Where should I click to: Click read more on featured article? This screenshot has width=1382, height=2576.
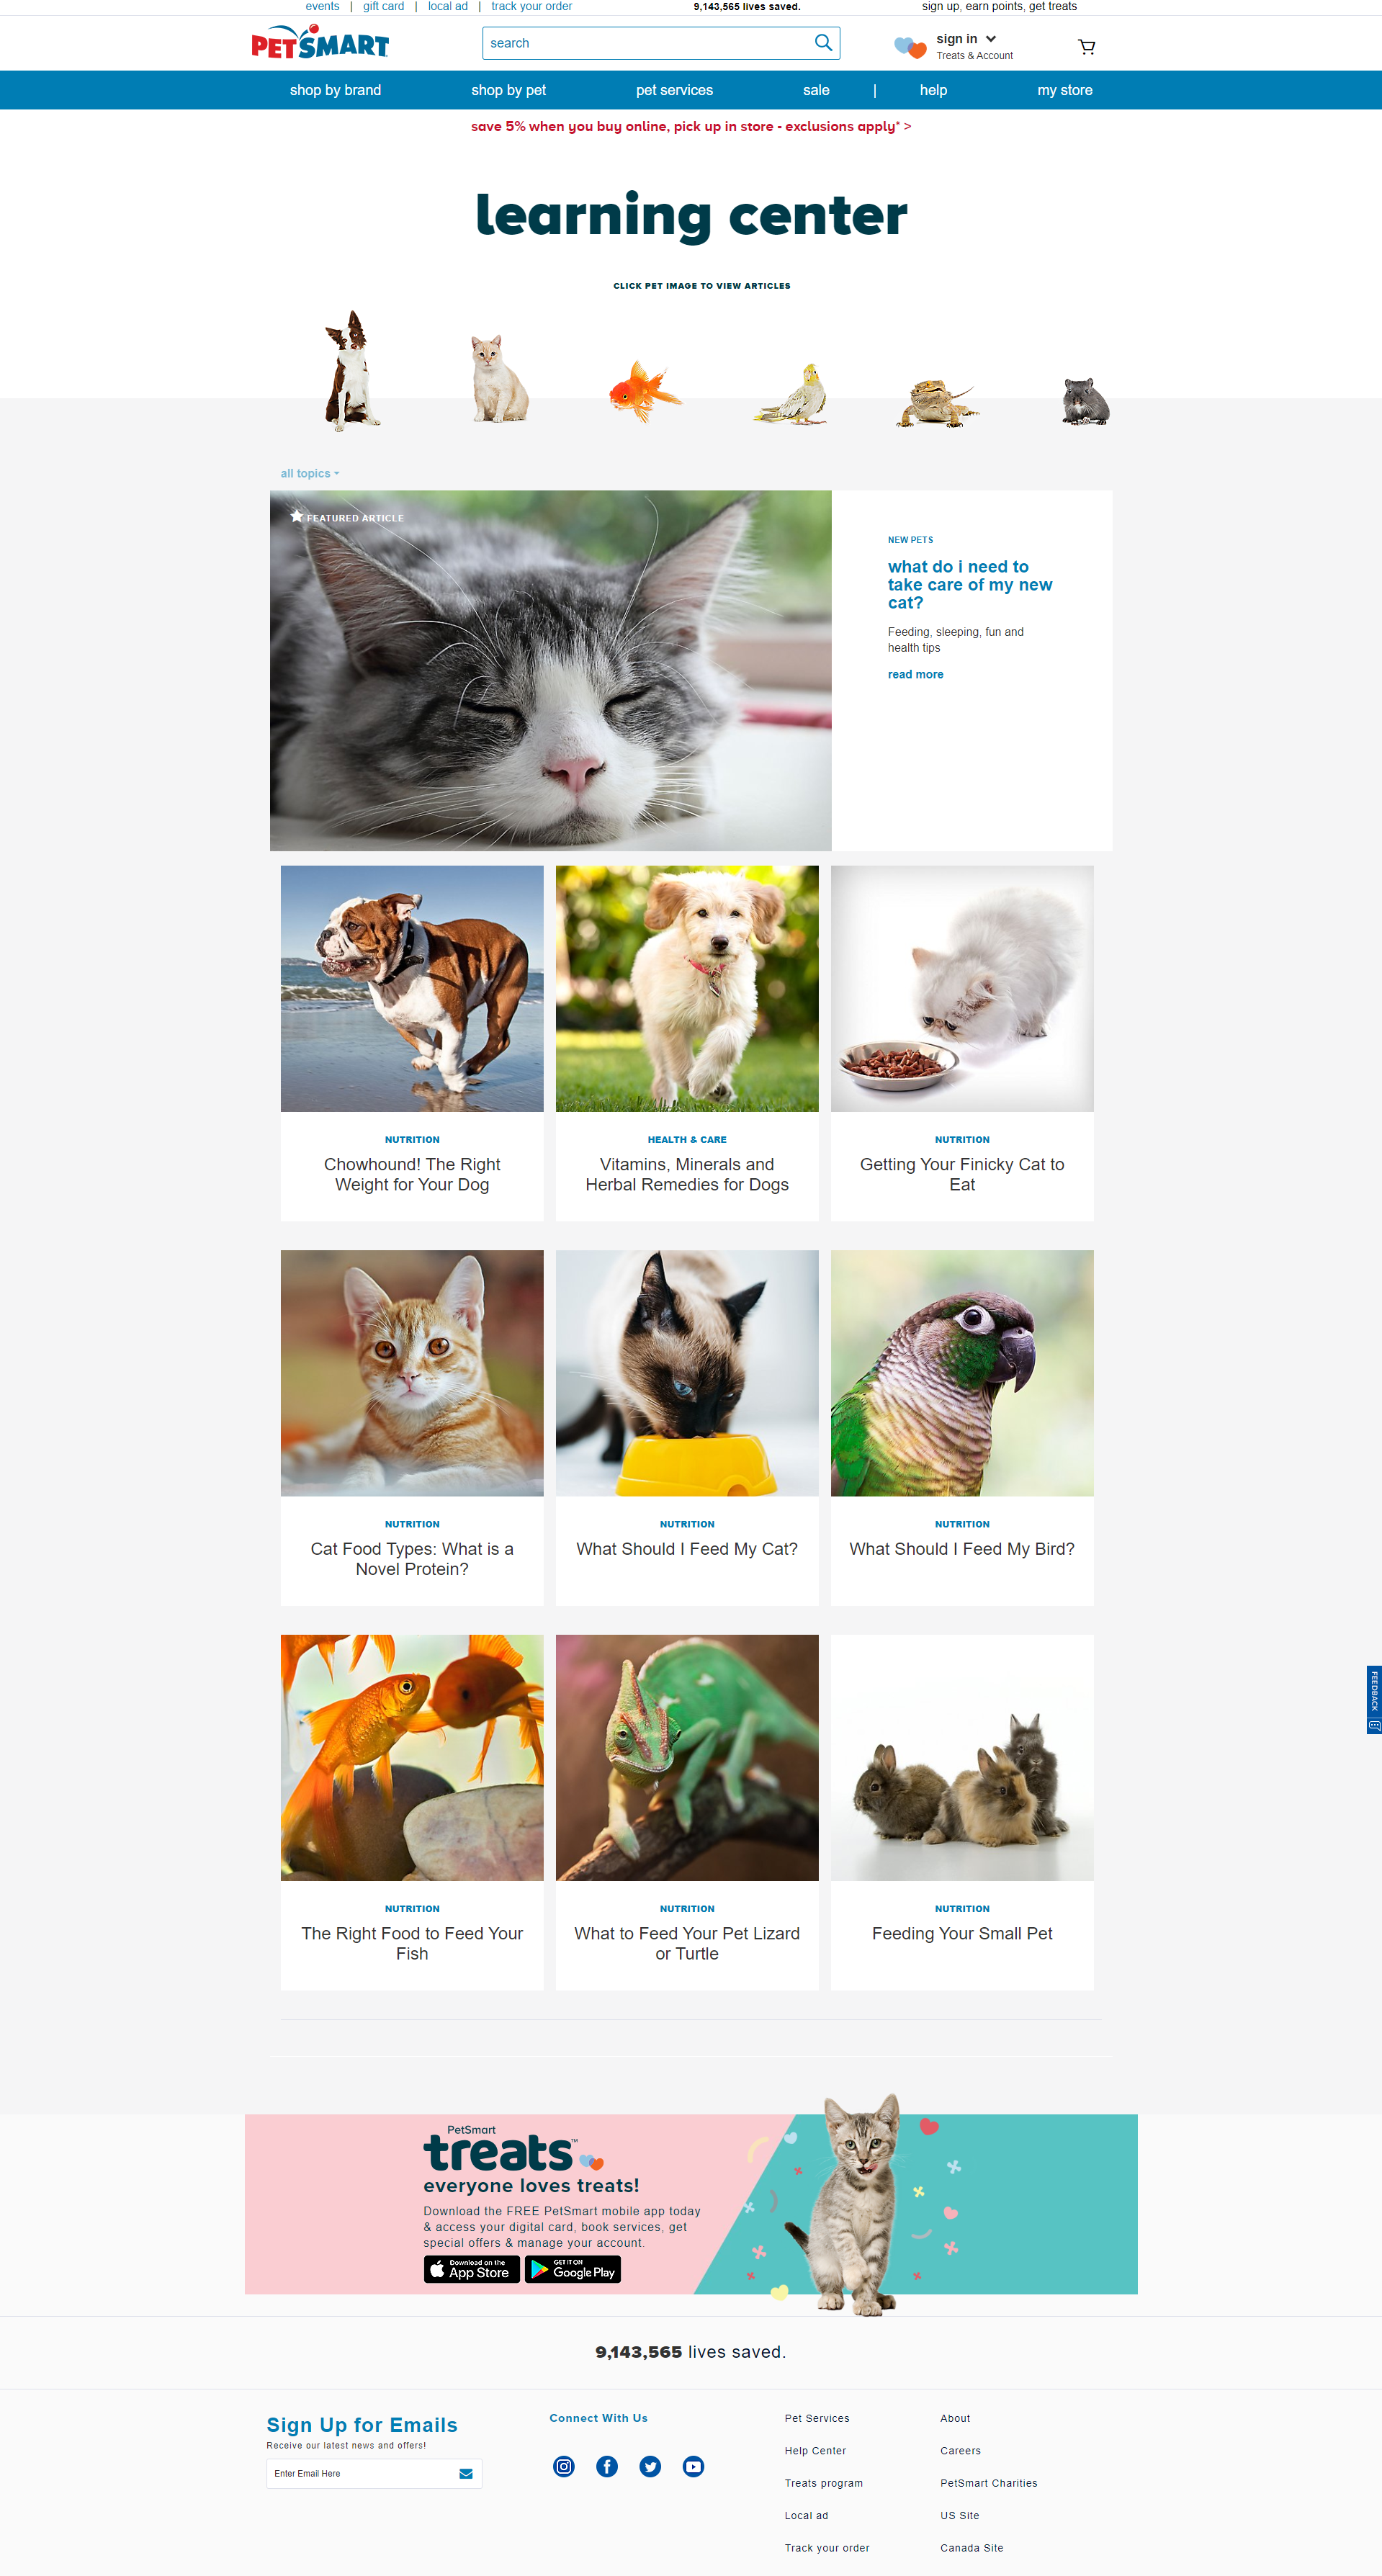click(916, 675)
